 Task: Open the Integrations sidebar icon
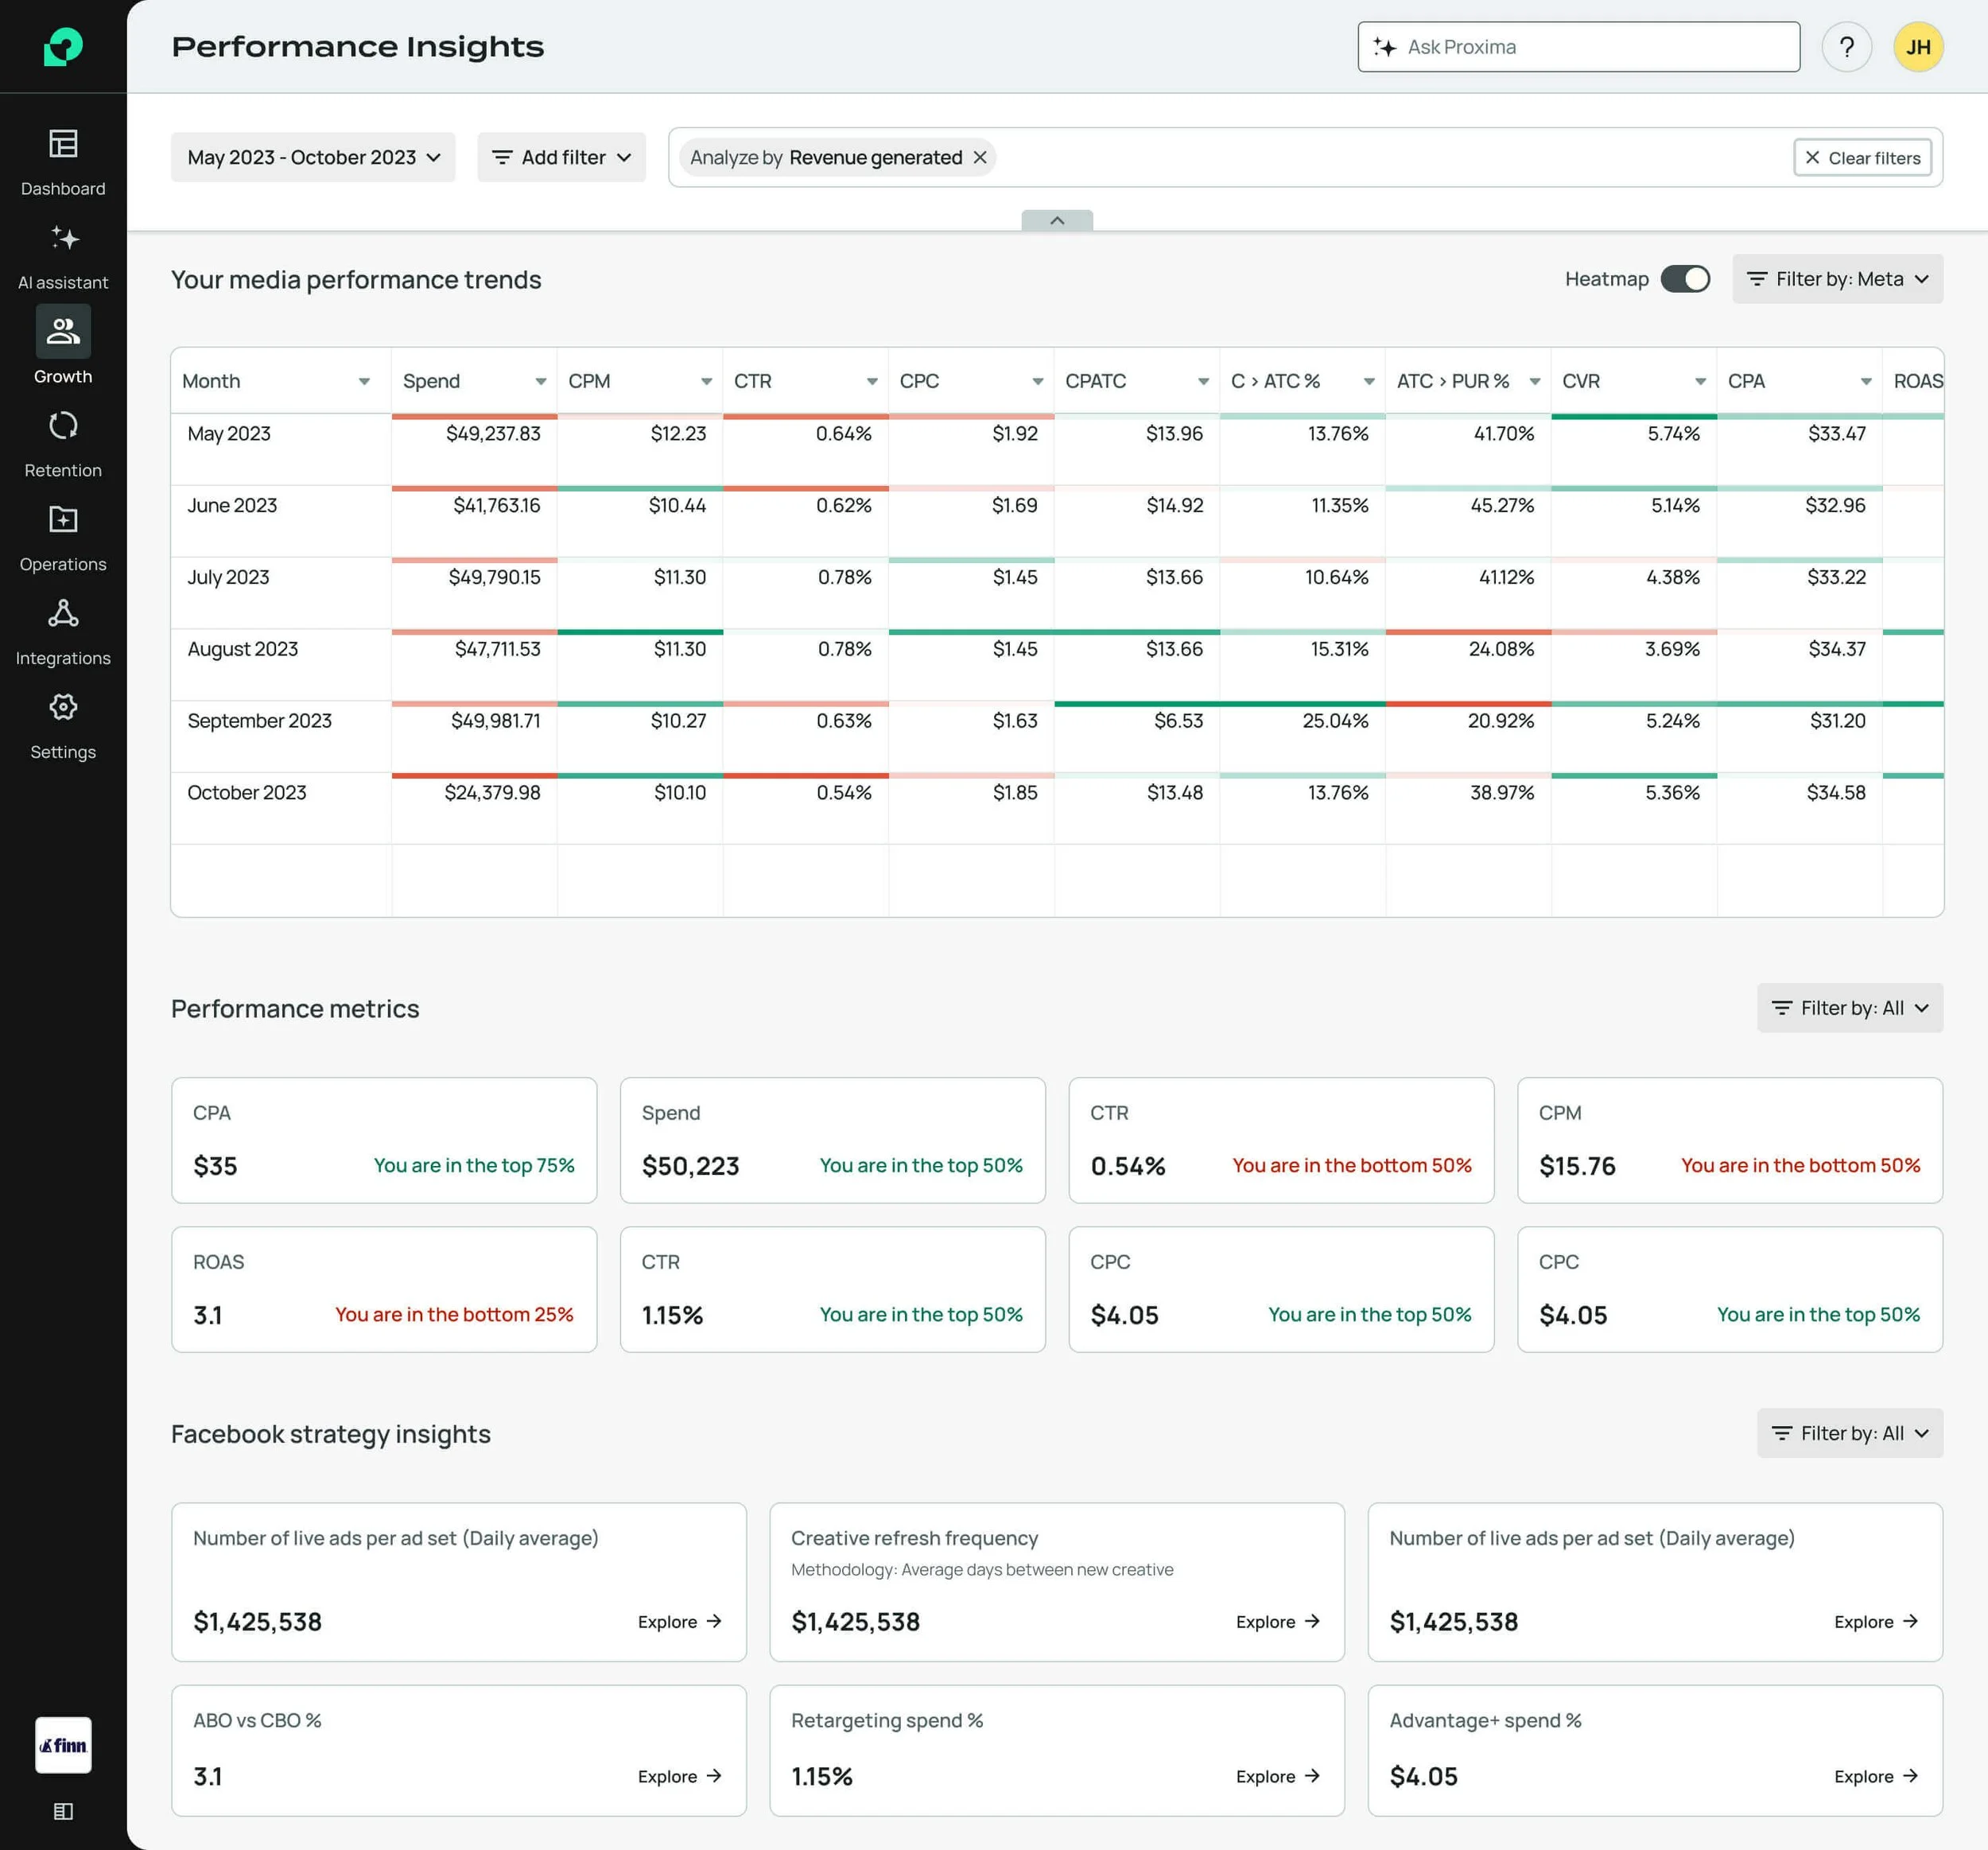63,614
